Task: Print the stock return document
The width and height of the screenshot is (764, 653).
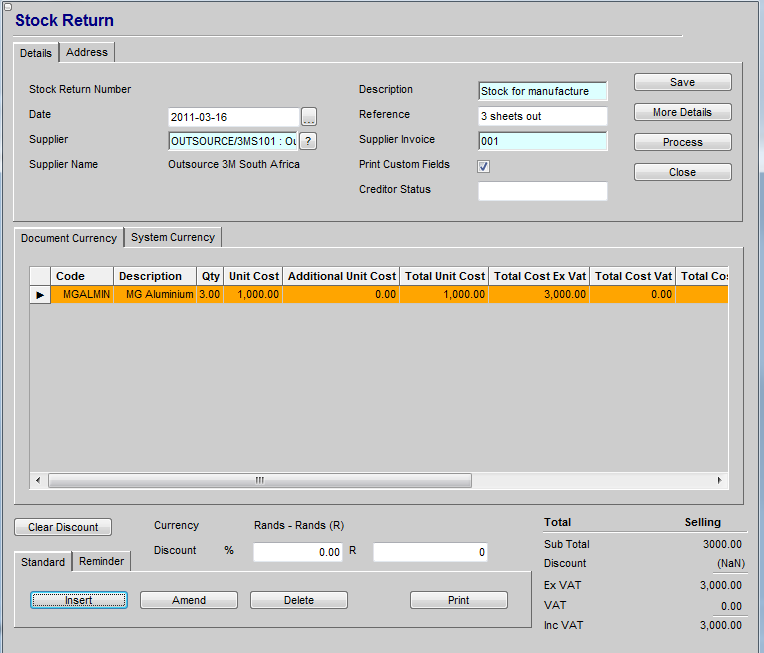Action: tap(459, 600)
